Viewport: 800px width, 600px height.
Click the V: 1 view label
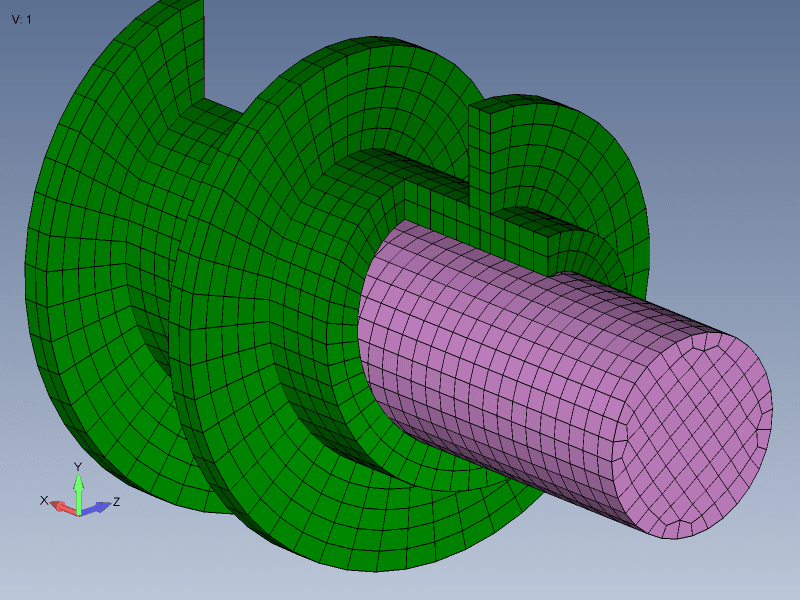21,20
